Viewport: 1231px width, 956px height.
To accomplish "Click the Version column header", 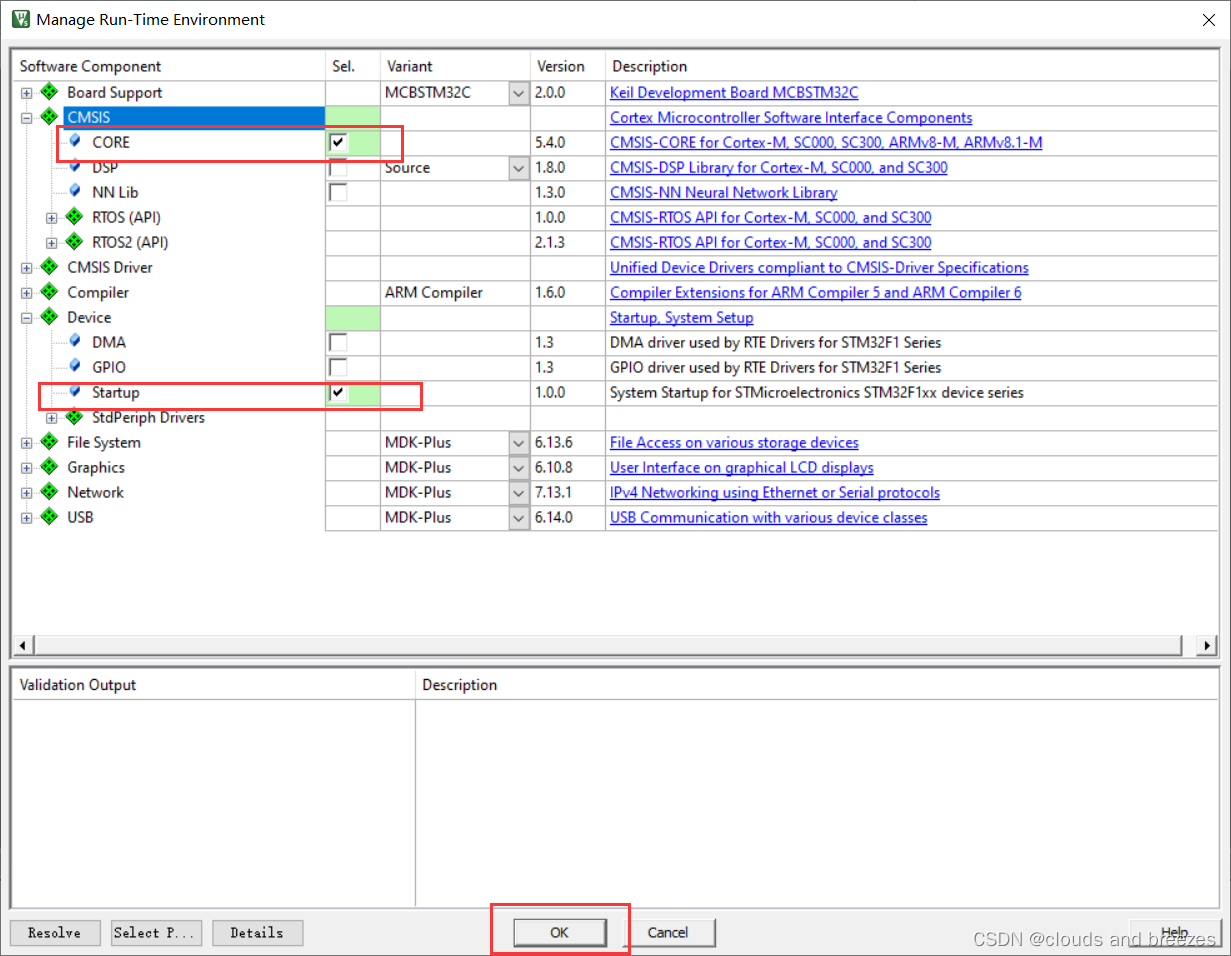I will pyautogui.click(x=568, y=66).
